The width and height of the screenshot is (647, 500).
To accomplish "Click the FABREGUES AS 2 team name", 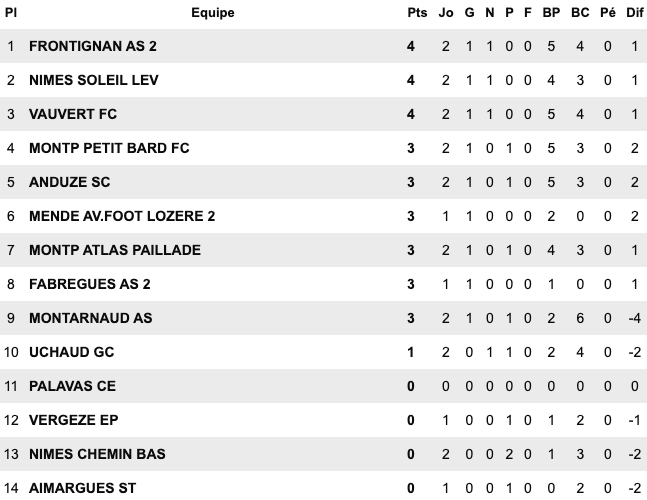I will 90,284.
